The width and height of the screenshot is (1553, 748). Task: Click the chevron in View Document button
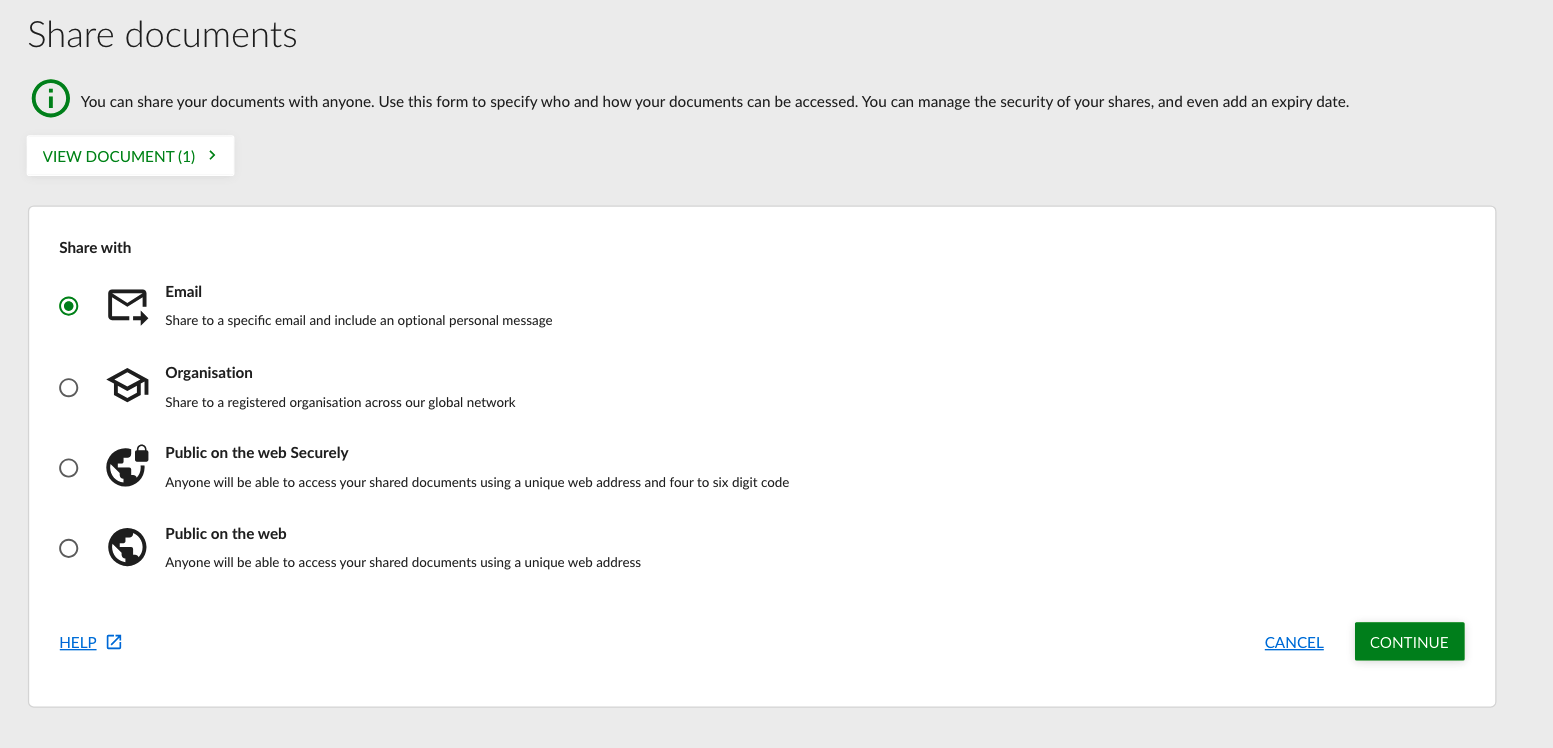click(212, 156)
